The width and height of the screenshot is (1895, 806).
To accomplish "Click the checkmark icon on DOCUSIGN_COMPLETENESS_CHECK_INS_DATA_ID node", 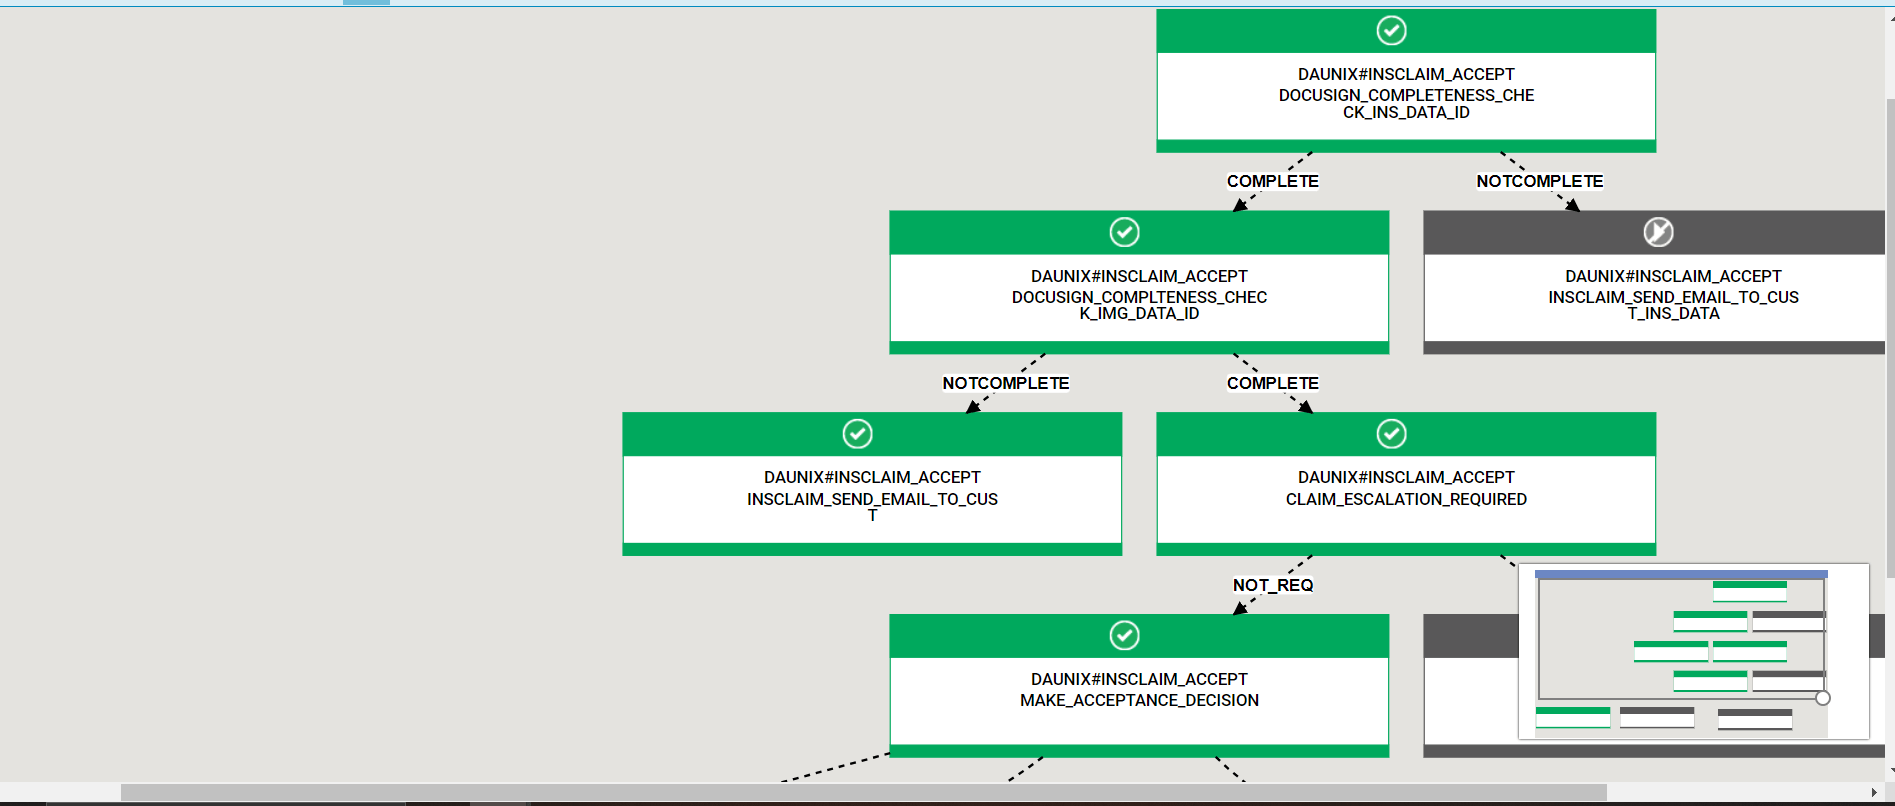I will 1391,31.
